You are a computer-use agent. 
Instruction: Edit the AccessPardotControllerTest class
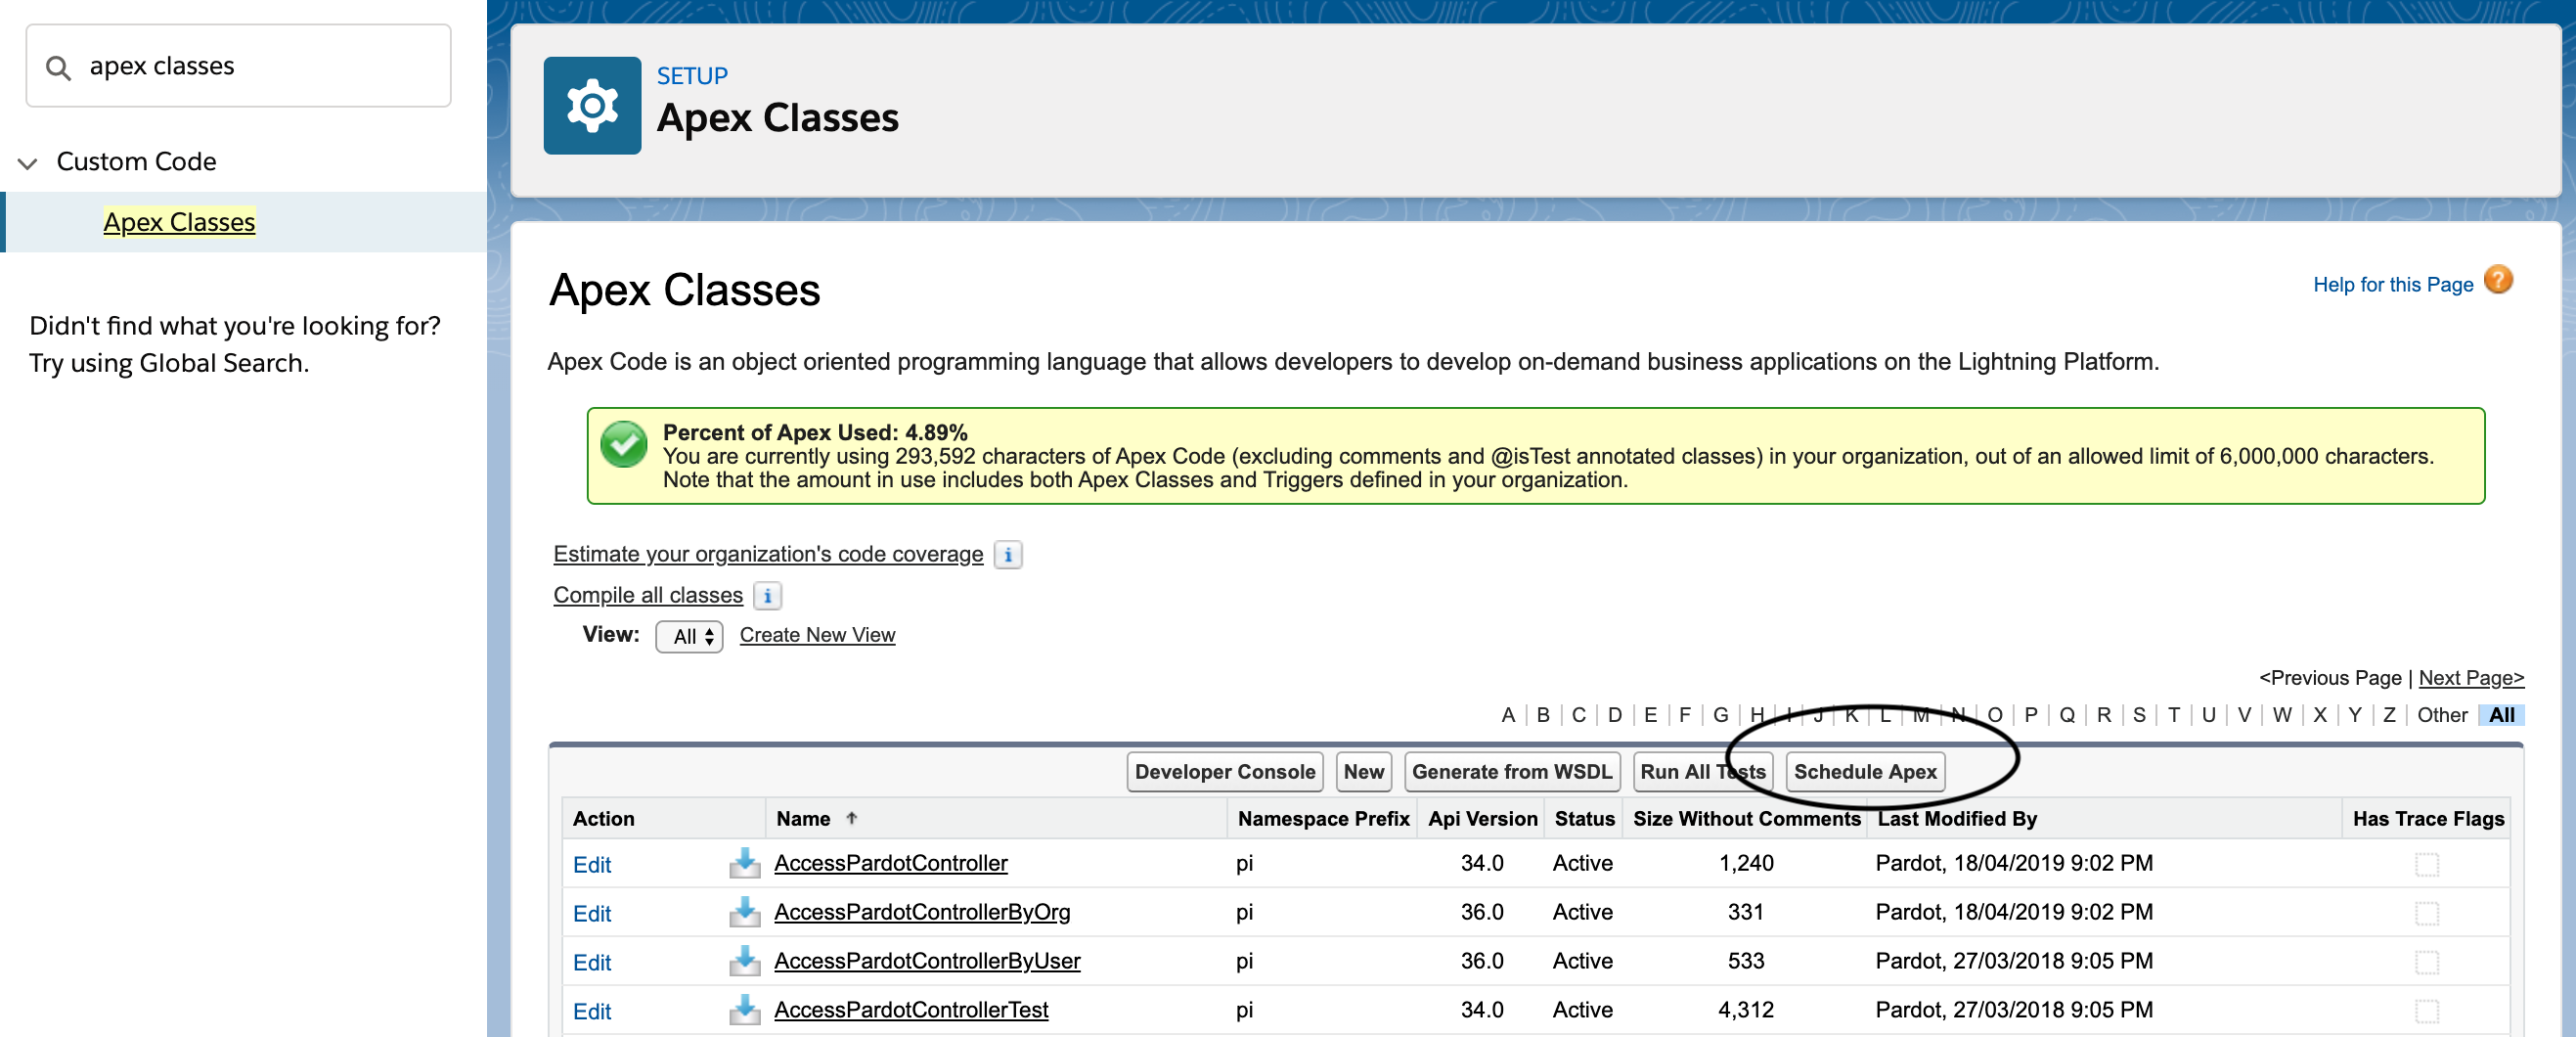click(x=592, y=1012)
